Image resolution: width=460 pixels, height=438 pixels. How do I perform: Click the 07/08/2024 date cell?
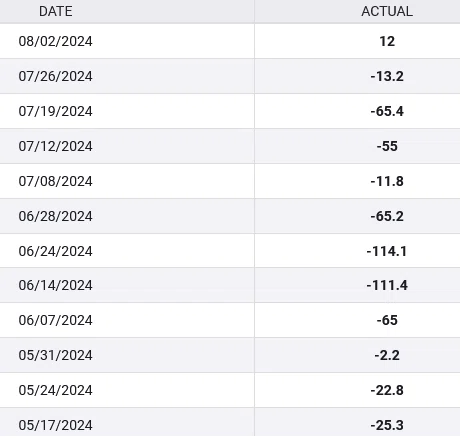click(56, 181)
